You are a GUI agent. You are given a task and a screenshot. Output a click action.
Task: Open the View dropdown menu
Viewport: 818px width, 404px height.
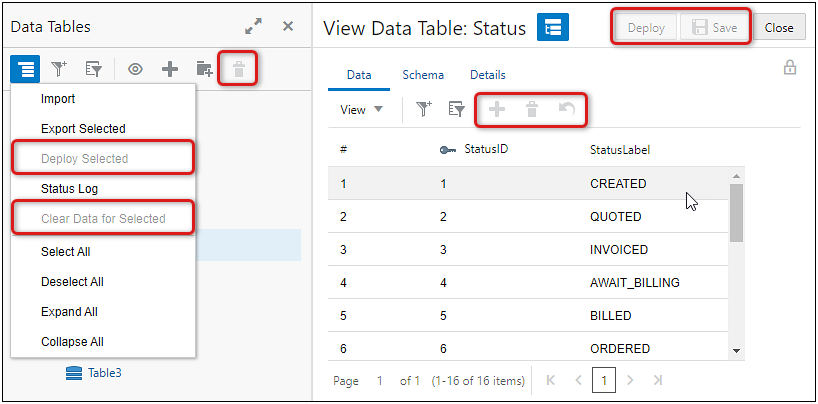pyautogui.click(x=361, y=110)
